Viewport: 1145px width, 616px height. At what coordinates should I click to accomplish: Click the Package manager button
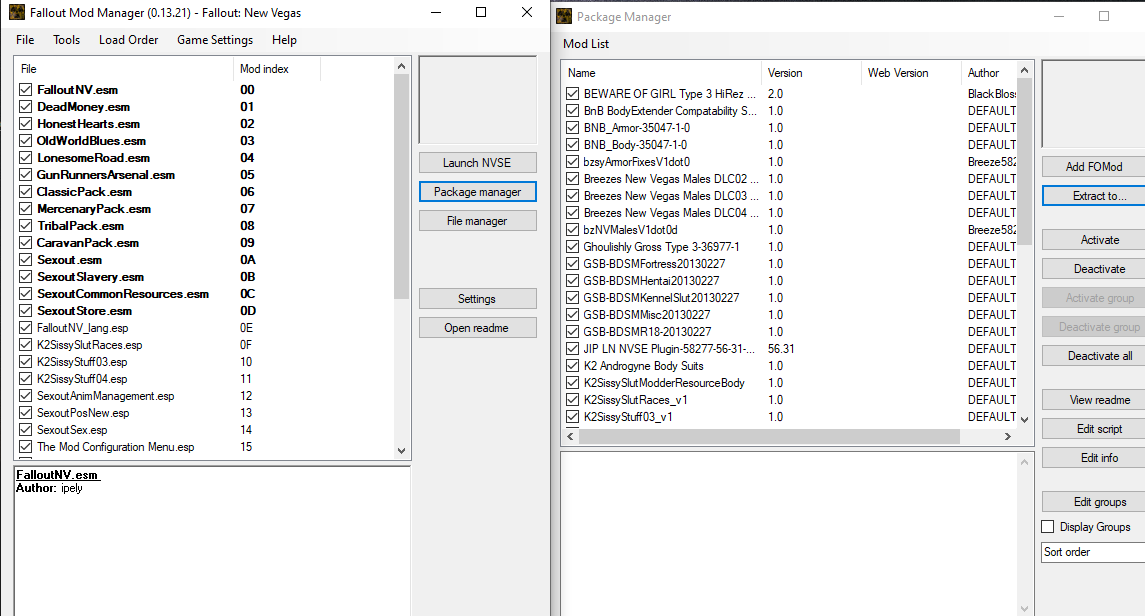point(478,191)
